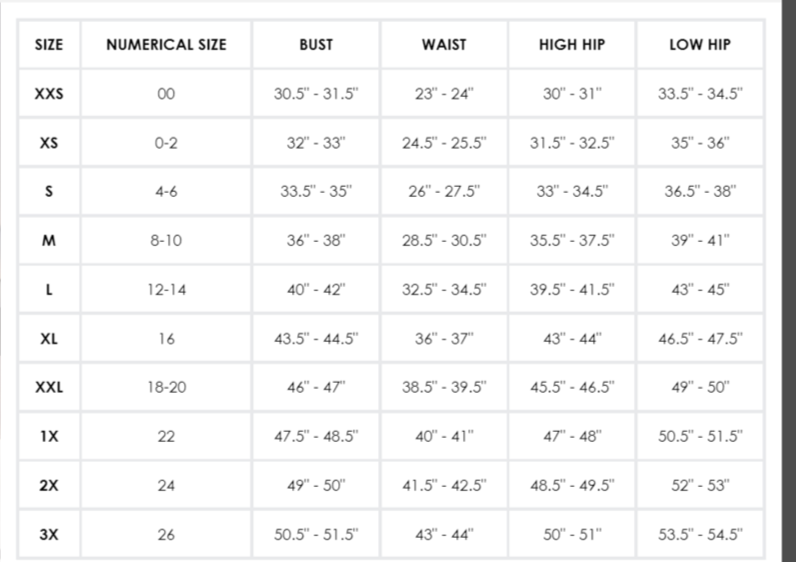The image size is (796, 562).
Task: Click the SIZE column header
Action: click(49, 45)
